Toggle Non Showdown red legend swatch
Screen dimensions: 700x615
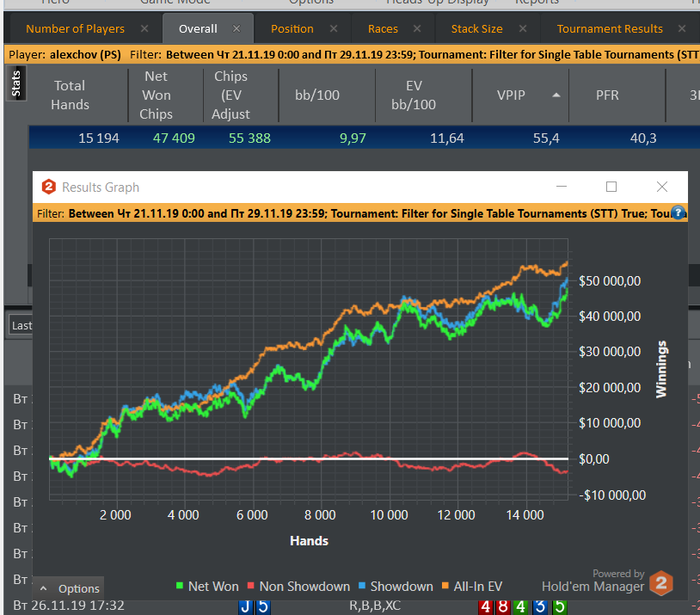click(251, 586)
